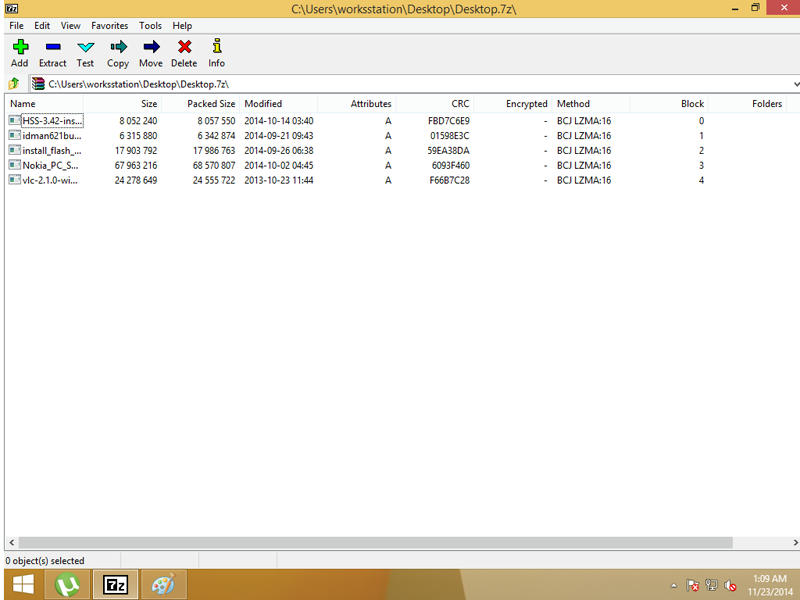Sort by Modified column header
This screenshot has height=600, width=800.
tap(279, 104)
